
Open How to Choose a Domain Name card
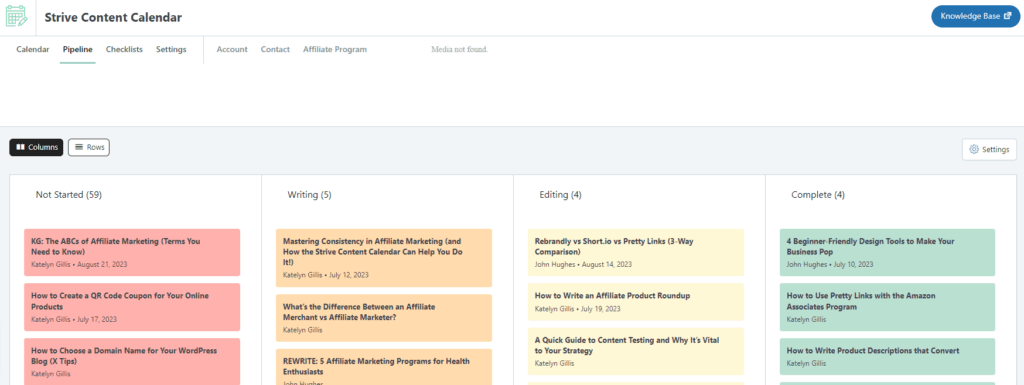[x=132, y=362]
